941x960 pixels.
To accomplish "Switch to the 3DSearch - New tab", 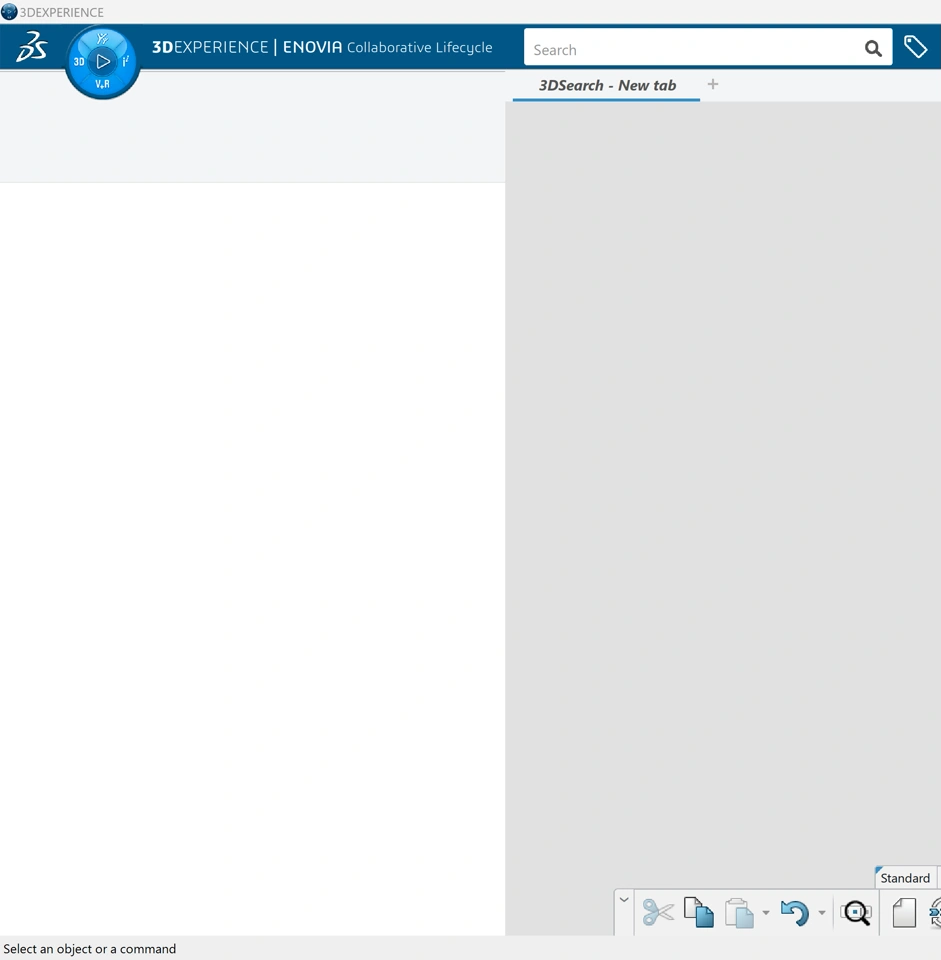I will 607,85.
